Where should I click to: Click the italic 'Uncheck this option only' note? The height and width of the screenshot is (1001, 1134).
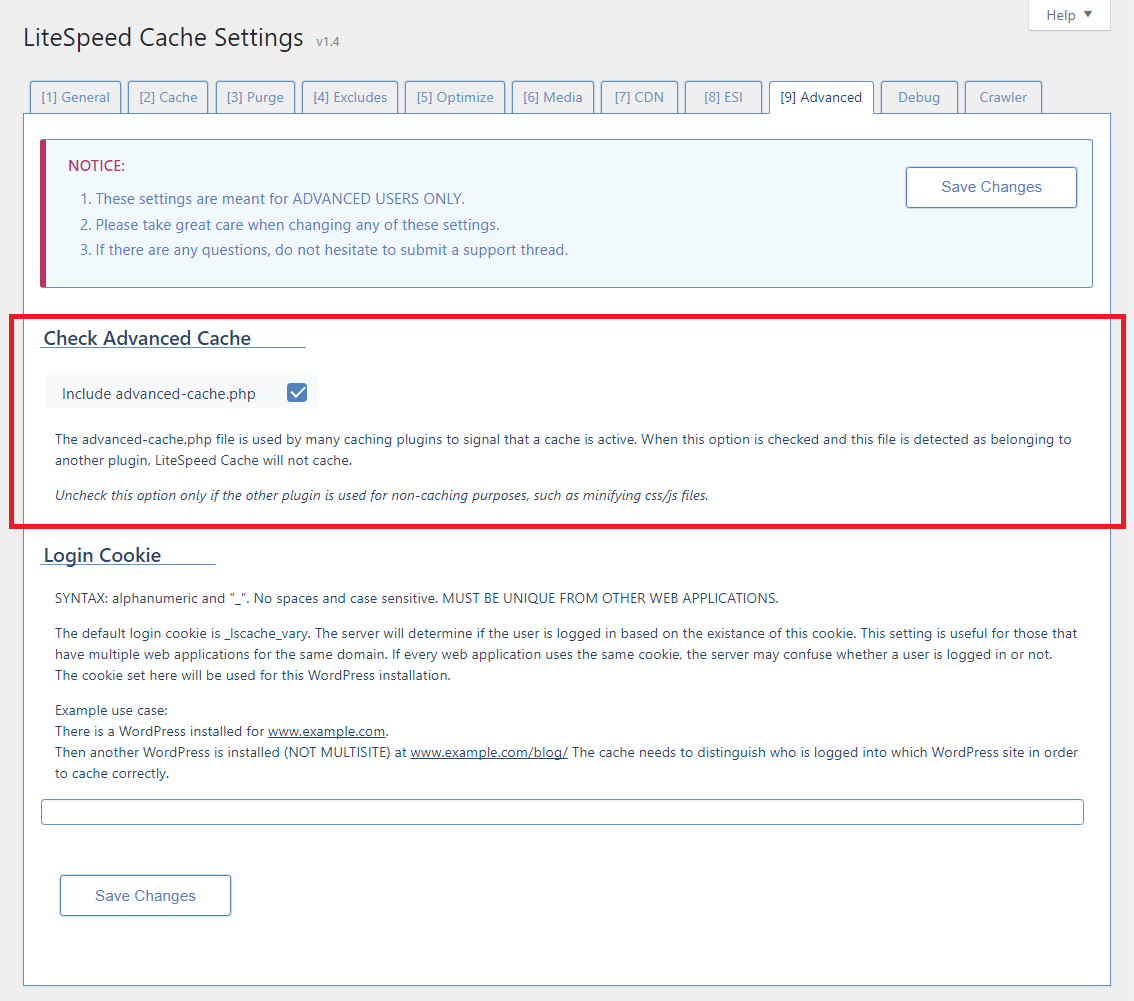pos(381,495)
